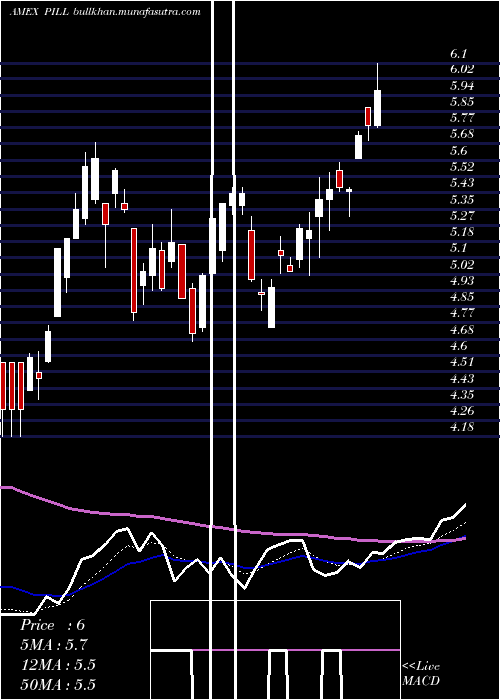Select the 6.1 price axis label
This screenshot has width=500, height=700.
coord(458,54)
